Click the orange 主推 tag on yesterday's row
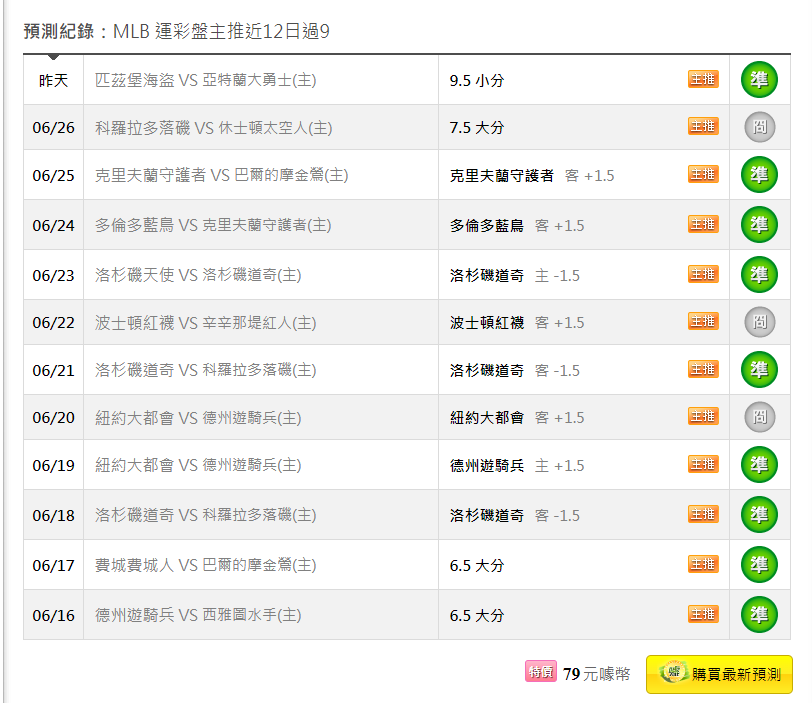 pyautogui.click(x=703, y=79)
